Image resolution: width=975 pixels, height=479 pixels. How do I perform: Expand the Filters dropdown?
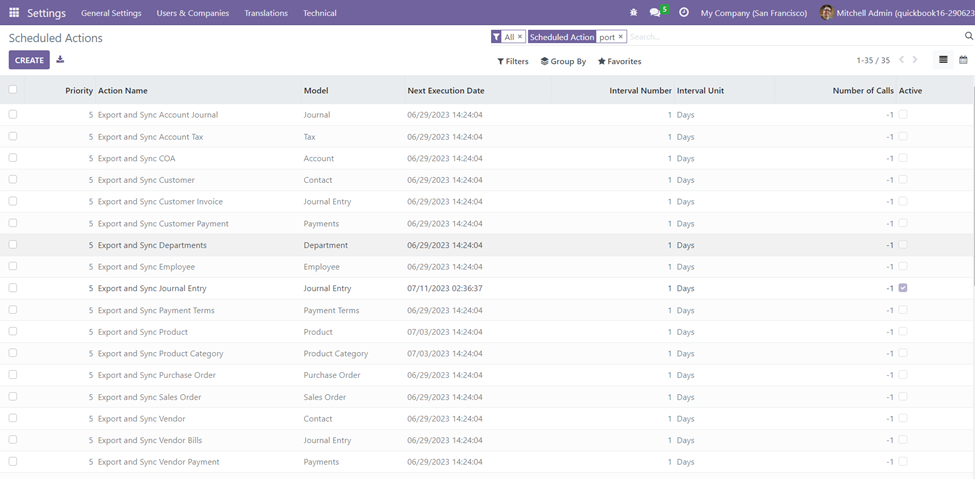pyautogui.click(x=513, y=61)
